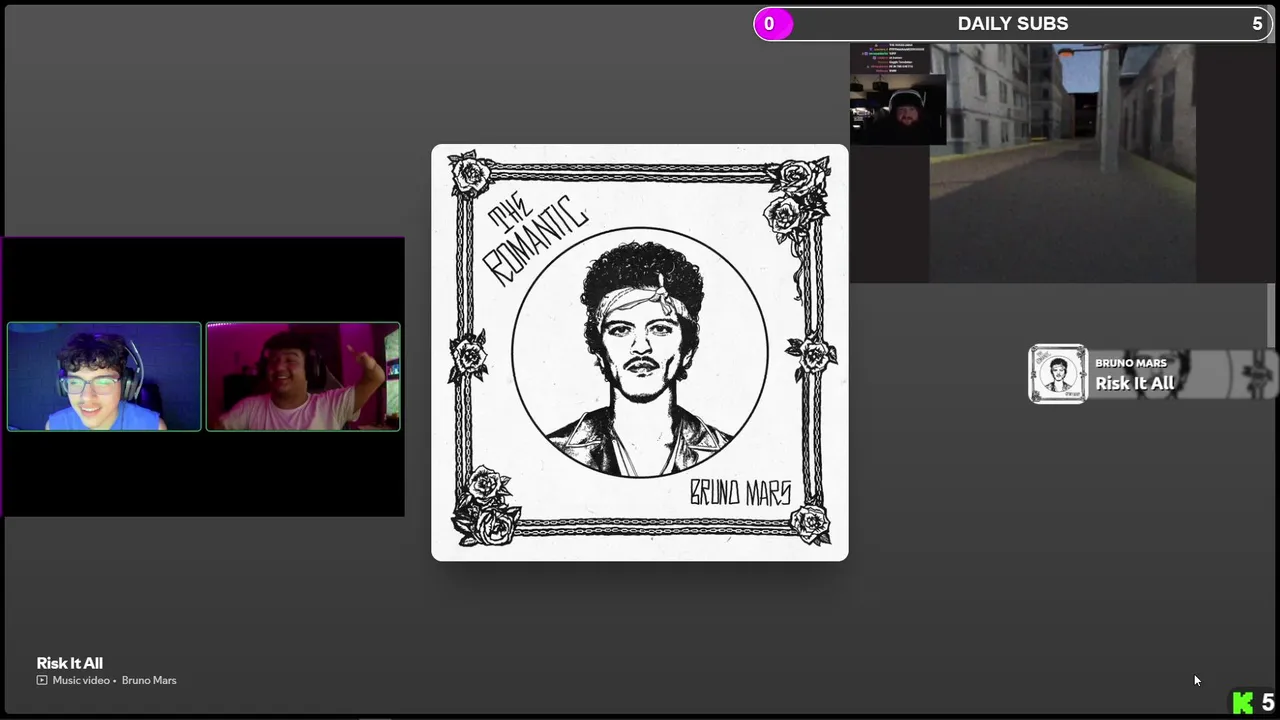The image size is (1280, 720).
Task: Click the right webcam feed with pink lighting
Action: click(303, 376)
